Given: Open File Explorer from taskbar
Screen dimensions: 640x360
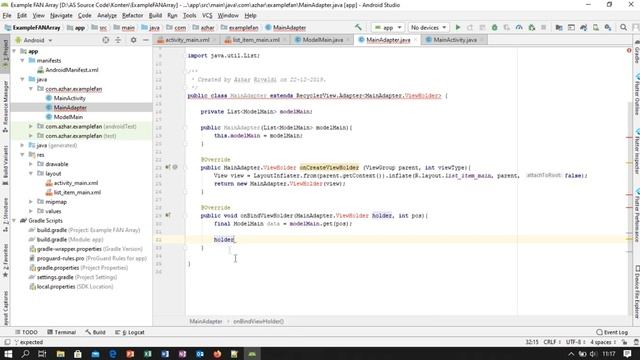Looking at the screenshot, I should click(x=60, y=354).
